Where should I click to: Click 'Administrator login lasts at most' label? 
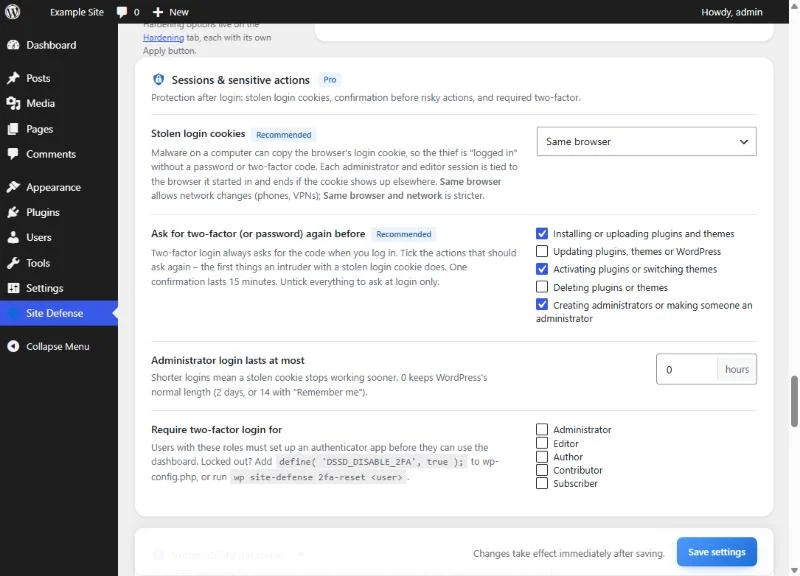tap(228, 360)
